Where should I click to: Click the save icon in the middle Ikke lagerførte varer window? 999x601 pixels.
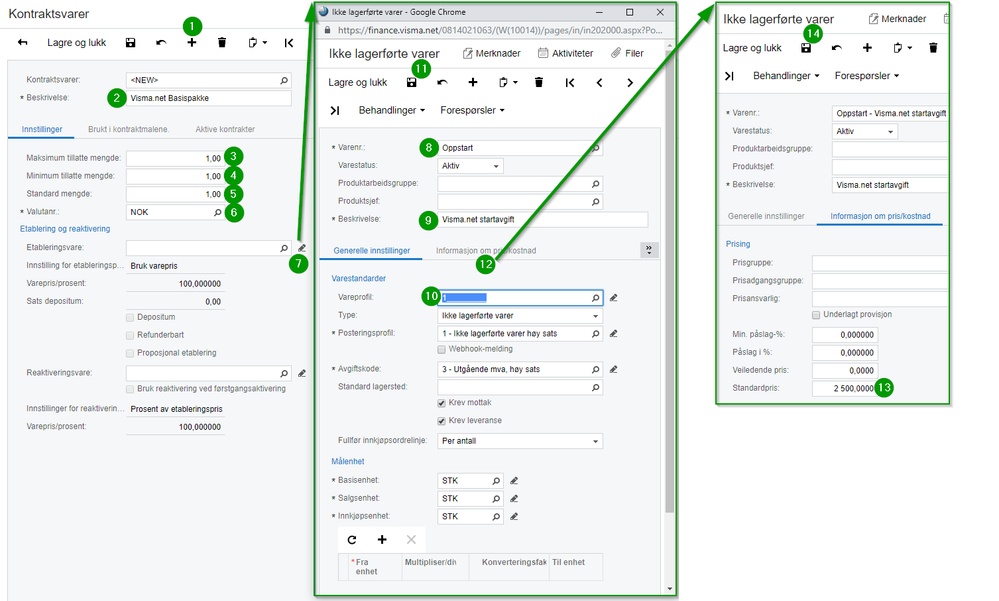click(x=412, y=82)
